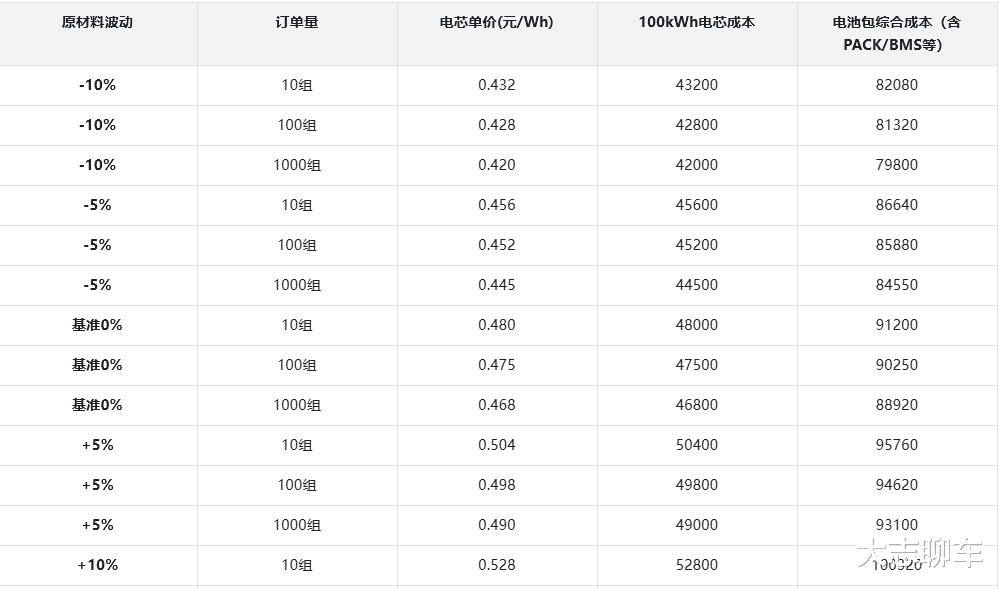Select the 电芯单价(元/Wh) column header
Screen dimensions: 1000x589
(x=497, y=22)
